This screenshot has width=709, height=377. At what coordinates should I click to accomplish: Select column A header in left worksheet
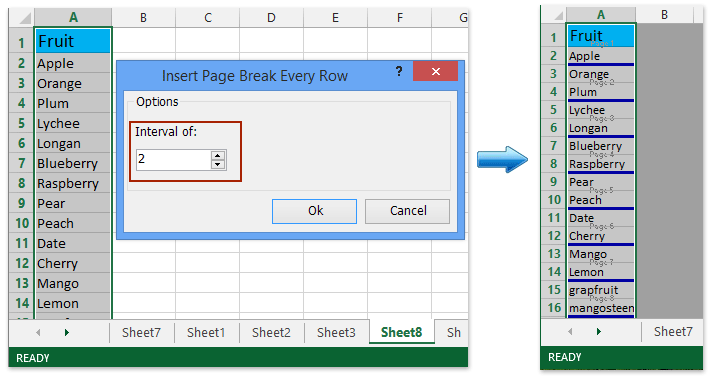(73, 18)
